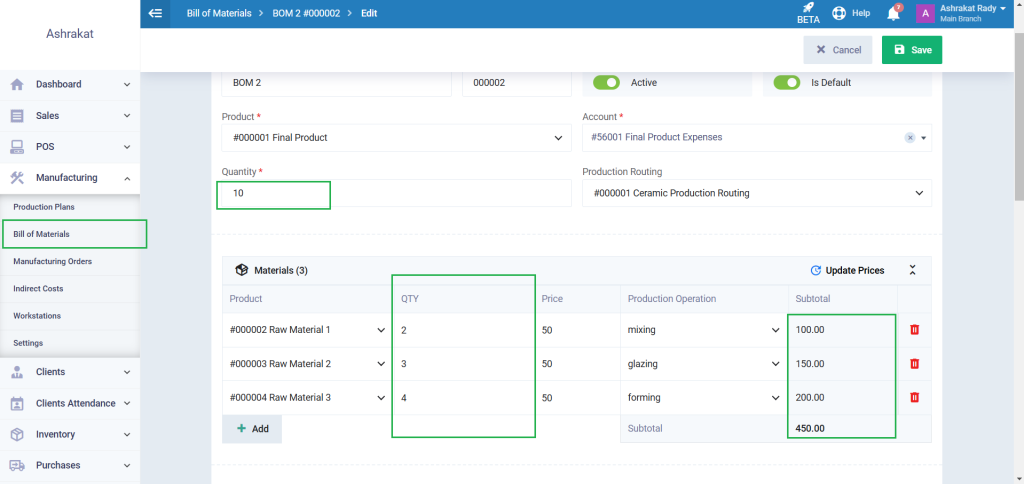Go to BOM 2 #000002 breadcrumb

306,13
